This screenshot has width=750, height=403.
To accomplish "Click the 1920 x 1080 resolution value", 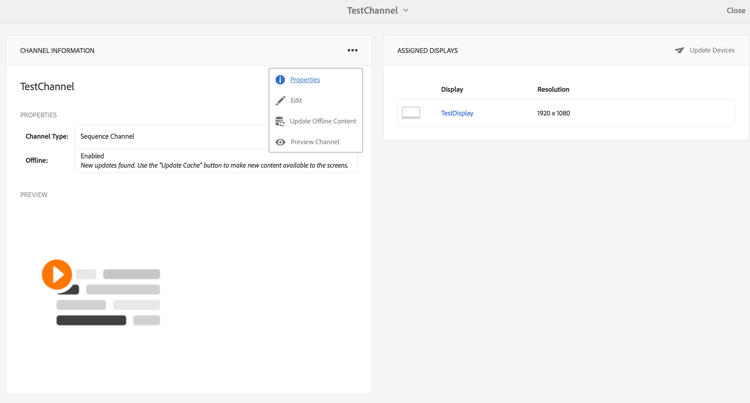I will click(553, 113).
